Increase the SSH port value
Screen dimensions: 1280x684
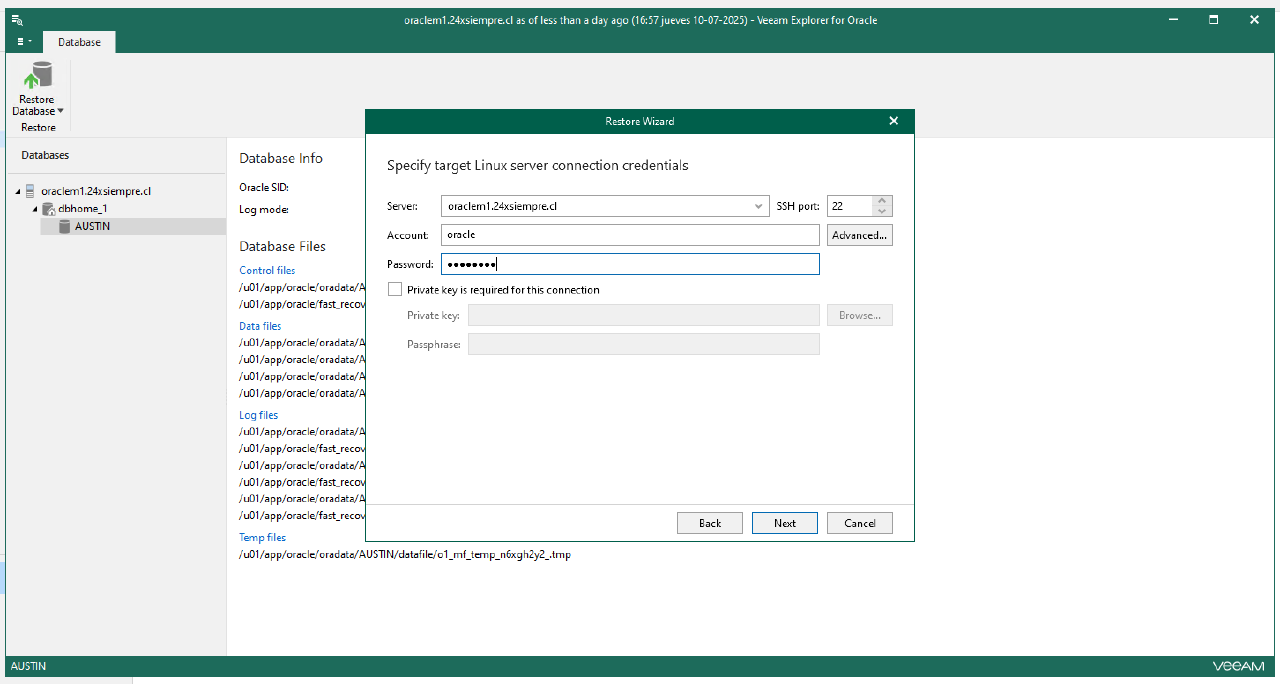pos(881,201)
